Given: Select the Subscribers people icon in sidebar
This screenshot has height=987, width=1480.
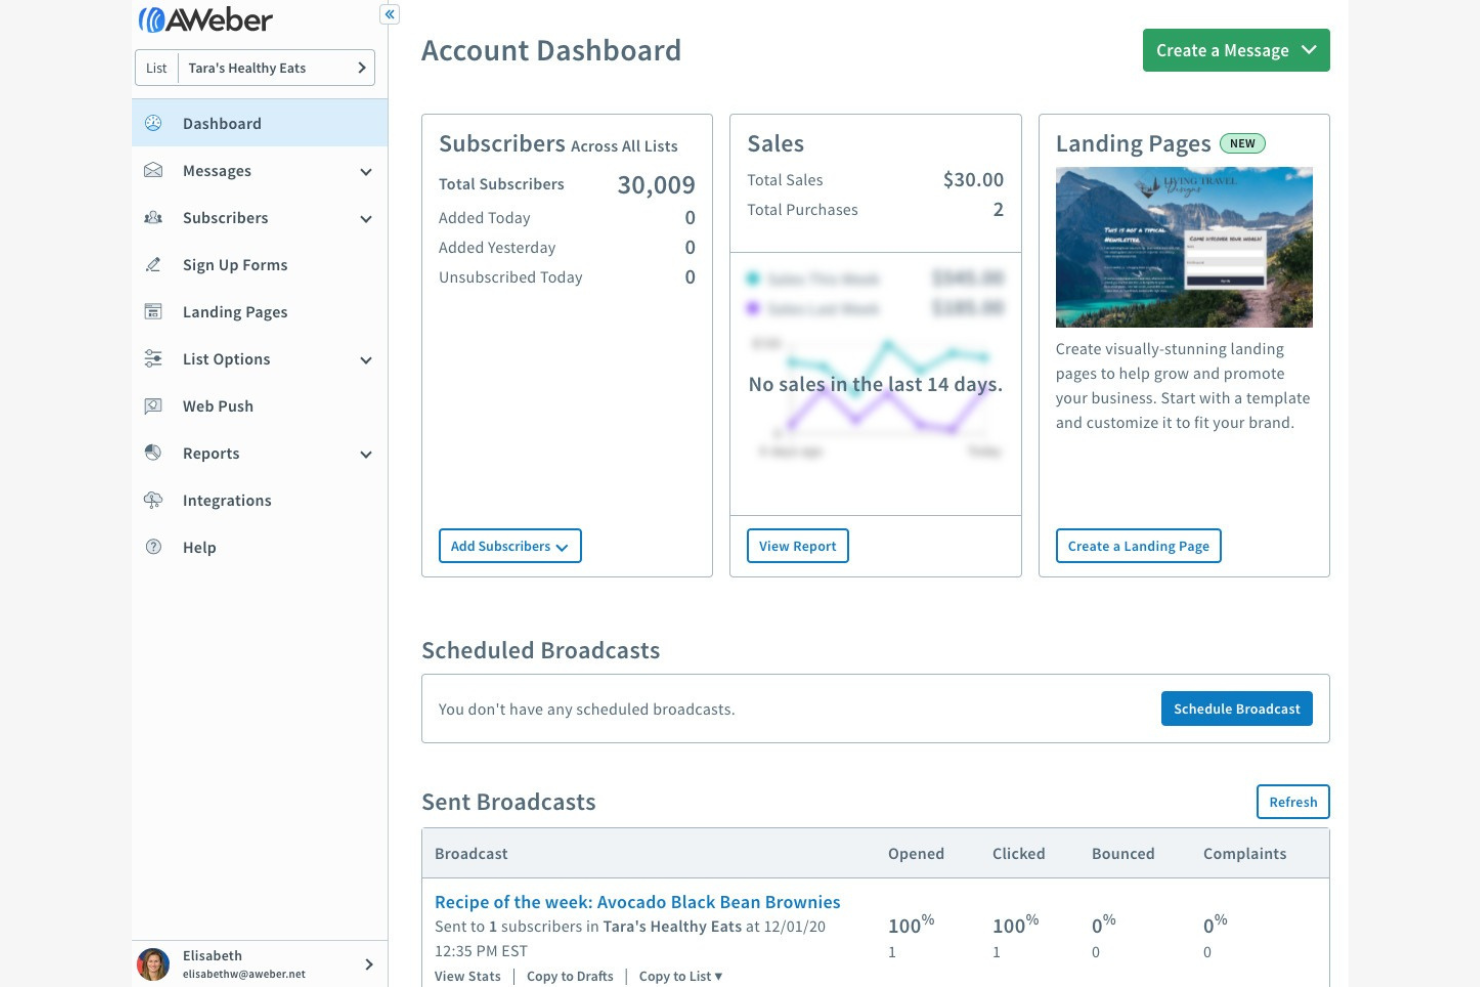Looking at the screenshot, I should tap(153, 218).
